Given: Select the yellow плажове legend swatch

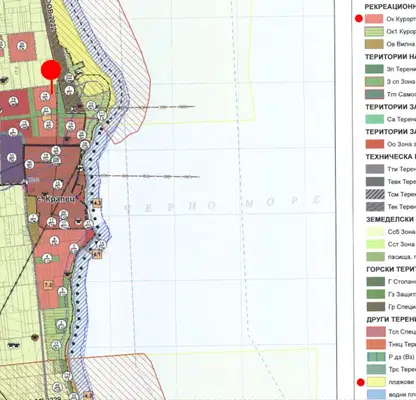Looking at the screenshot, I should pyautogui.click(x=376, y=382).
